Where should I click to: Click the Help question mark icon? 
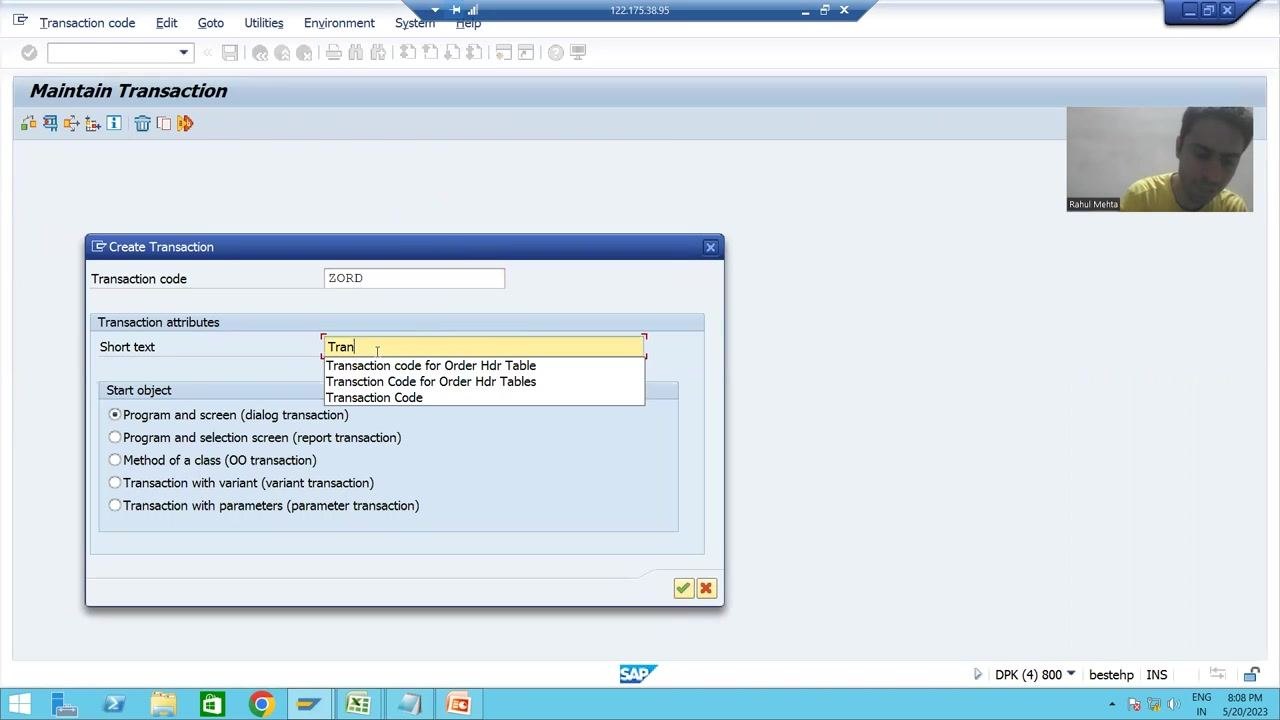tap(555, 52)
